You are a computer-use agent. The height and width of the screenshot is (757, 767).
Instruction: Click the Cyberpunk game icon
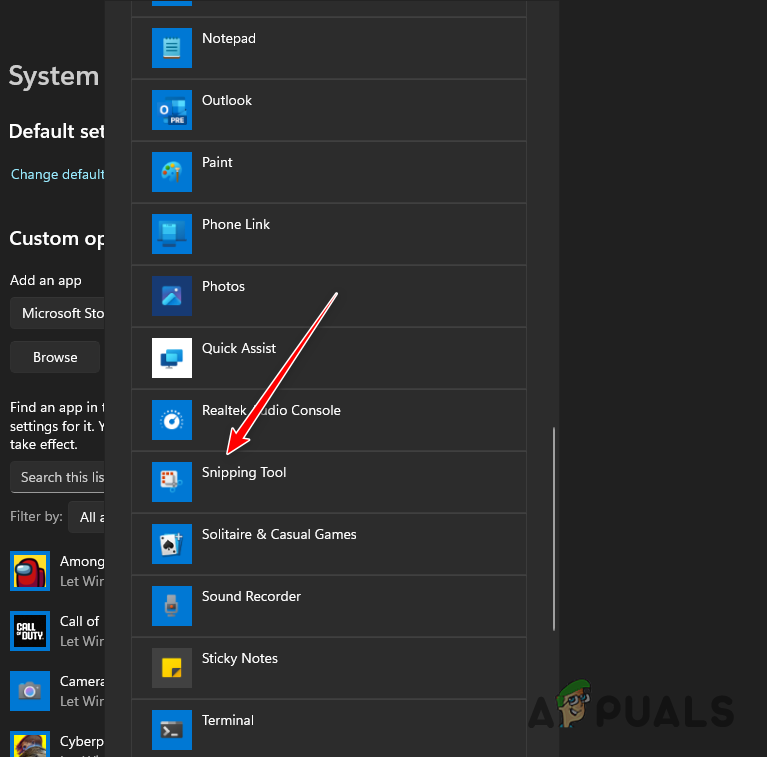coord(30,744)
